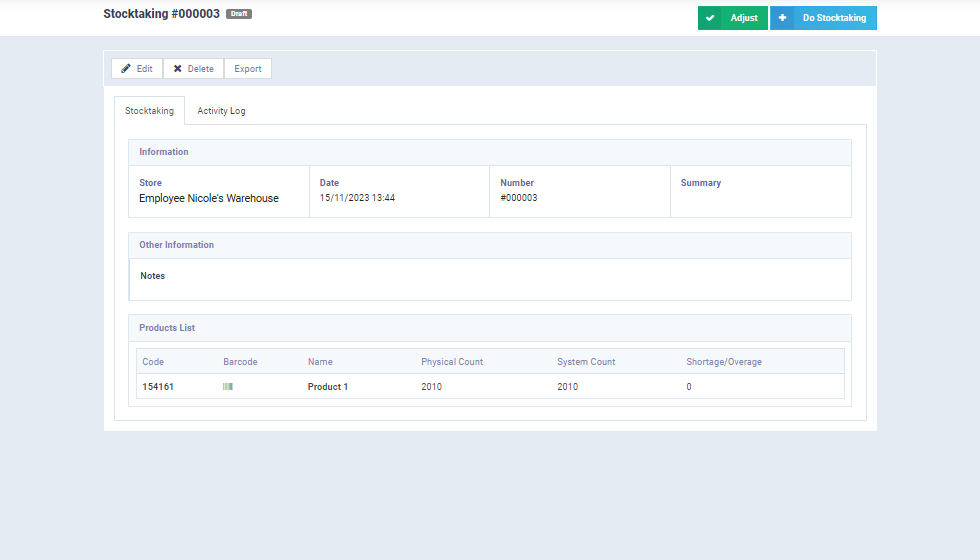Image resolution: width=980 pixels, height=560 pixels.
Task: Click the green Adjust button
Action: (x=732, y=18)
